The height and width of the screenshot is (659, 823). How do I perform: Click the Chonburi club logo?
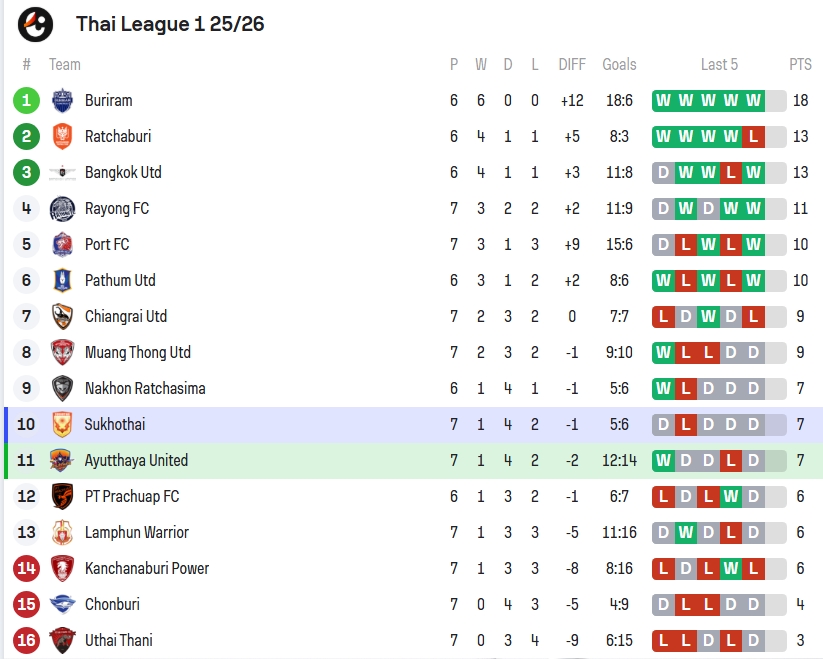[62, 605]
